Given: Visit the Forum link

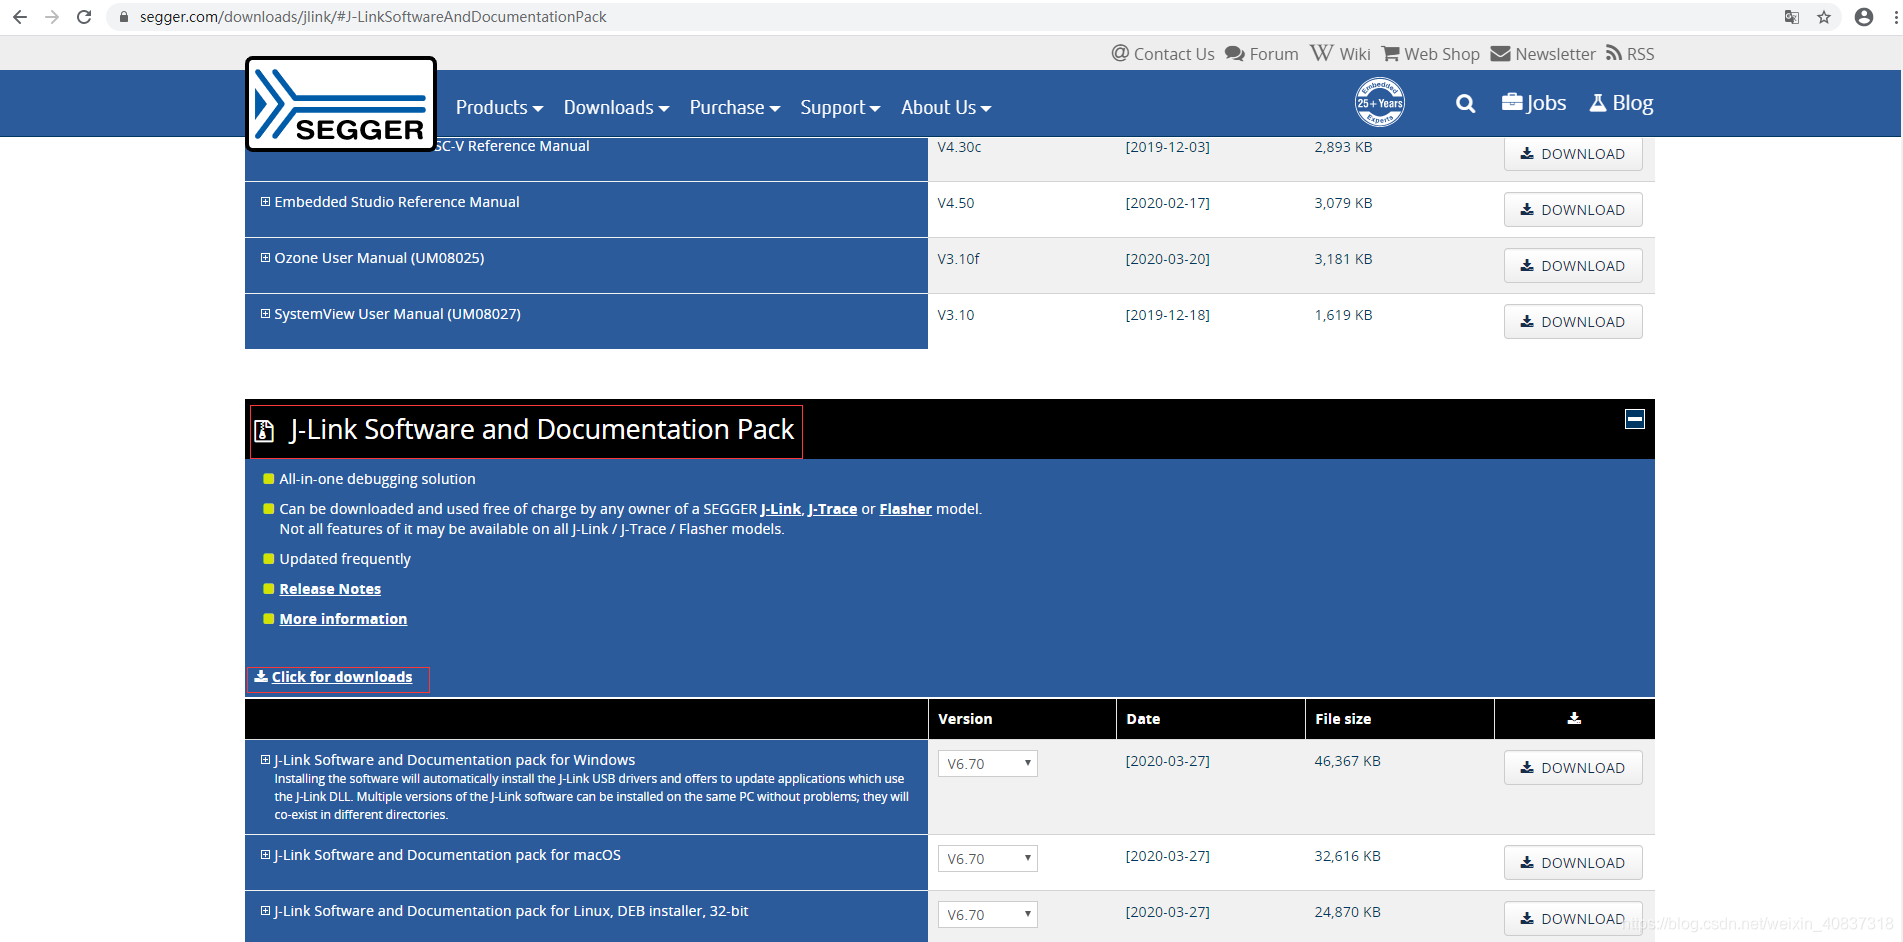Looking at the screenshot, I should point(1262,54).
